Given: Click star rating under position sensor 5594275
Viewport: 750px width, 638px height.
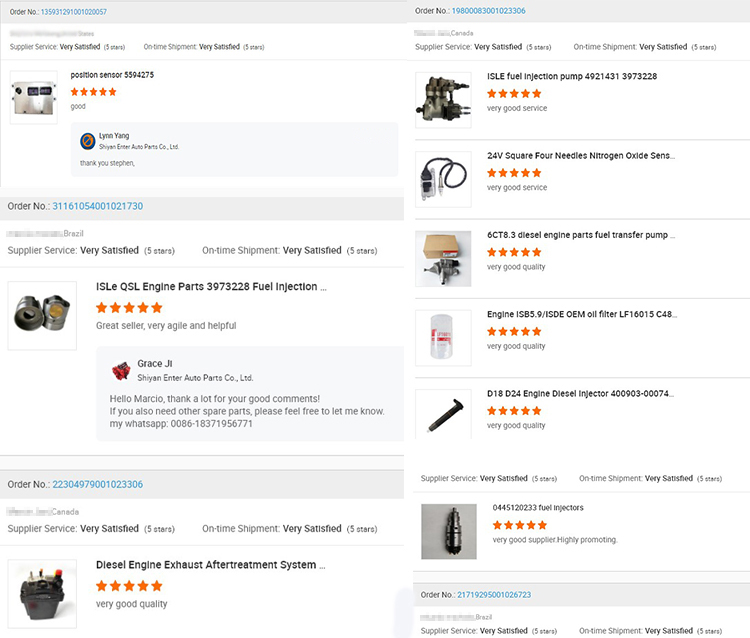Looking at the screenshot, I should point(93,92).
